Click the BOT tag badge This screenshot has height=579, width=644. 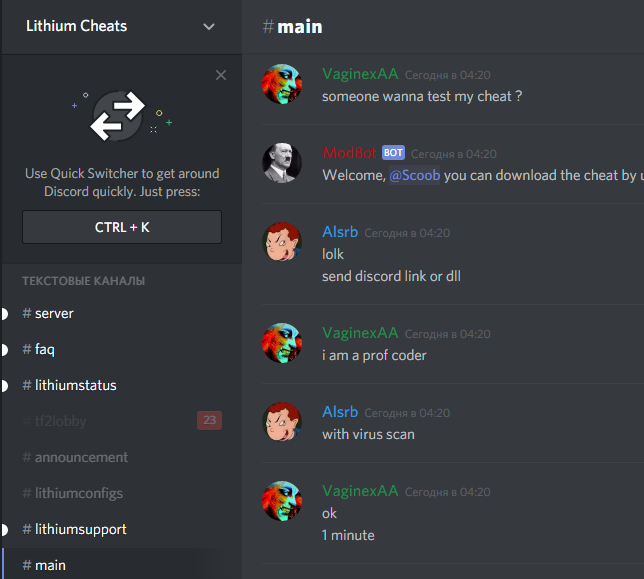(393, 153)
